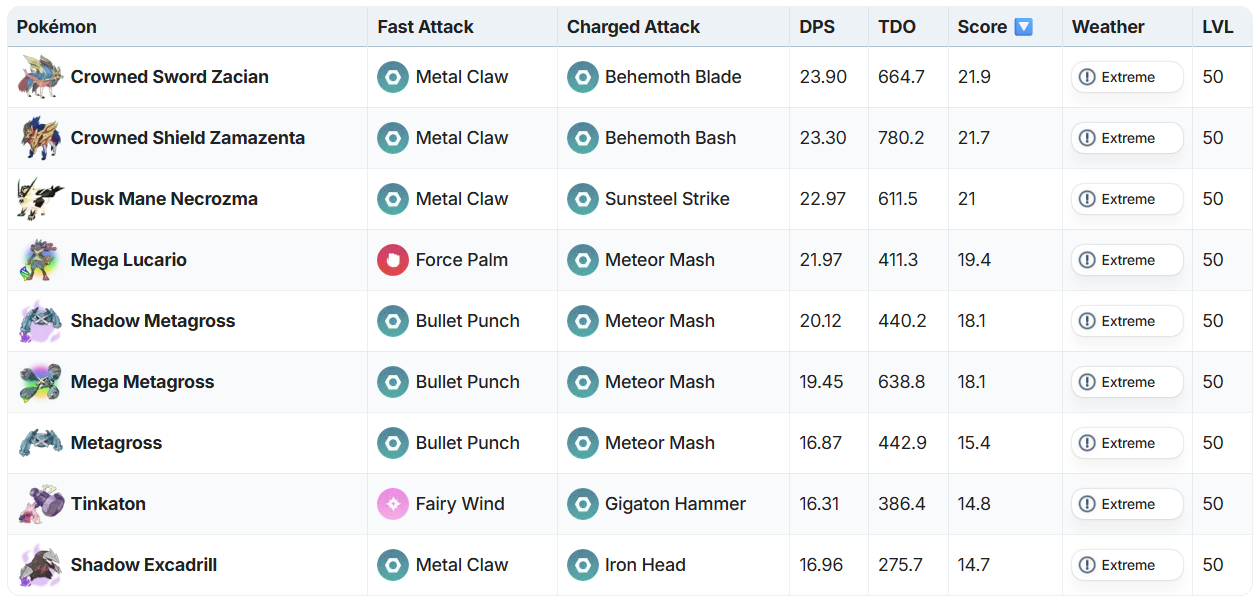Open Crowned Shield Zamazenta name link
The width and height of the screenshot is (1256, 600).
pos(187,138)
